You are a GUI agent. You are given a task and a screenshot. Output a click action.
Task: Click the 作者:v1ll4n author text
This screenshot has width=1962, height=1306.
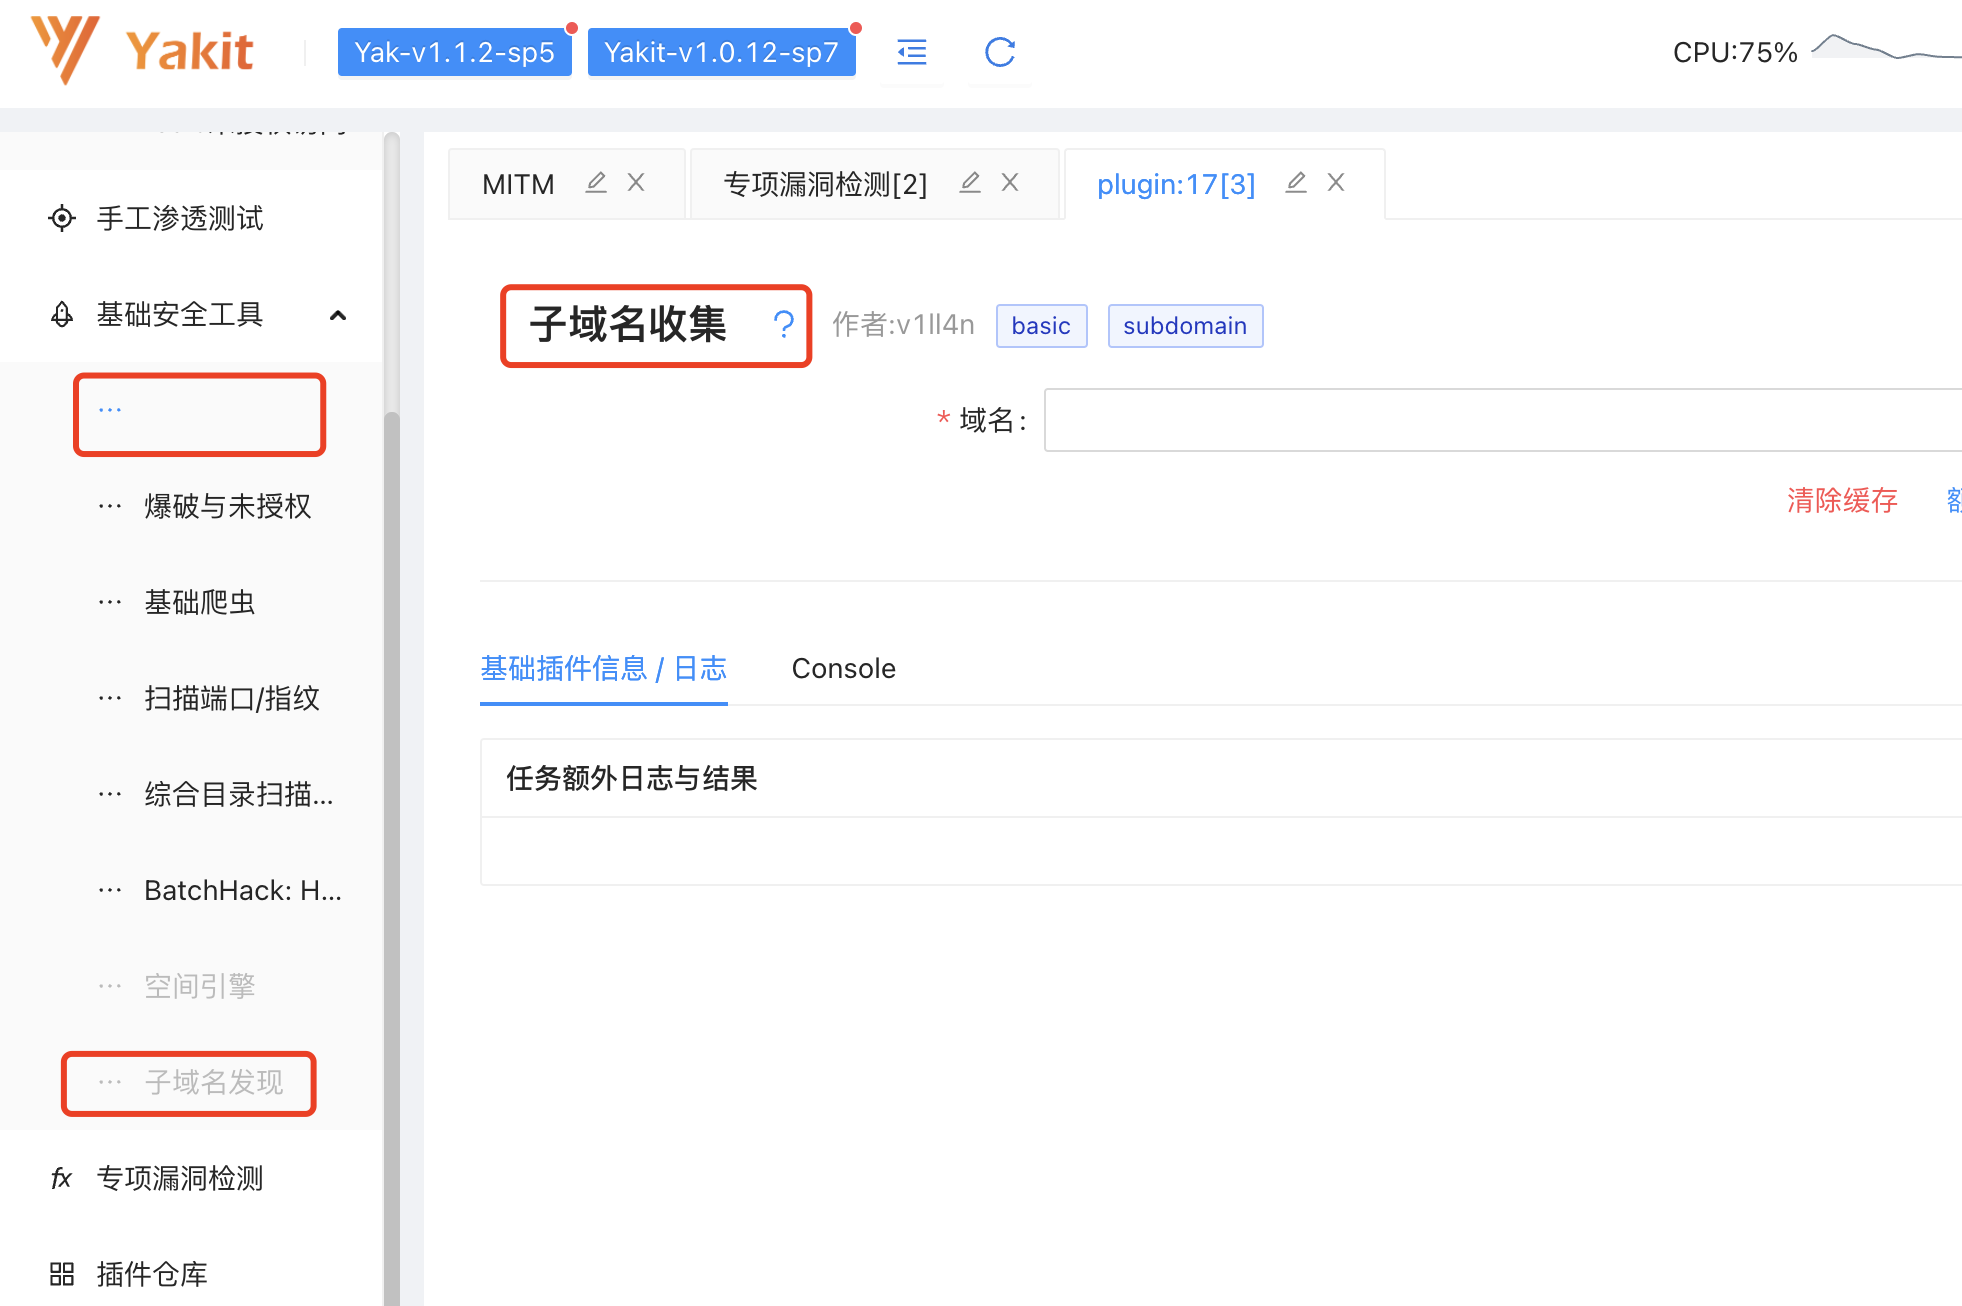[903, 325]
